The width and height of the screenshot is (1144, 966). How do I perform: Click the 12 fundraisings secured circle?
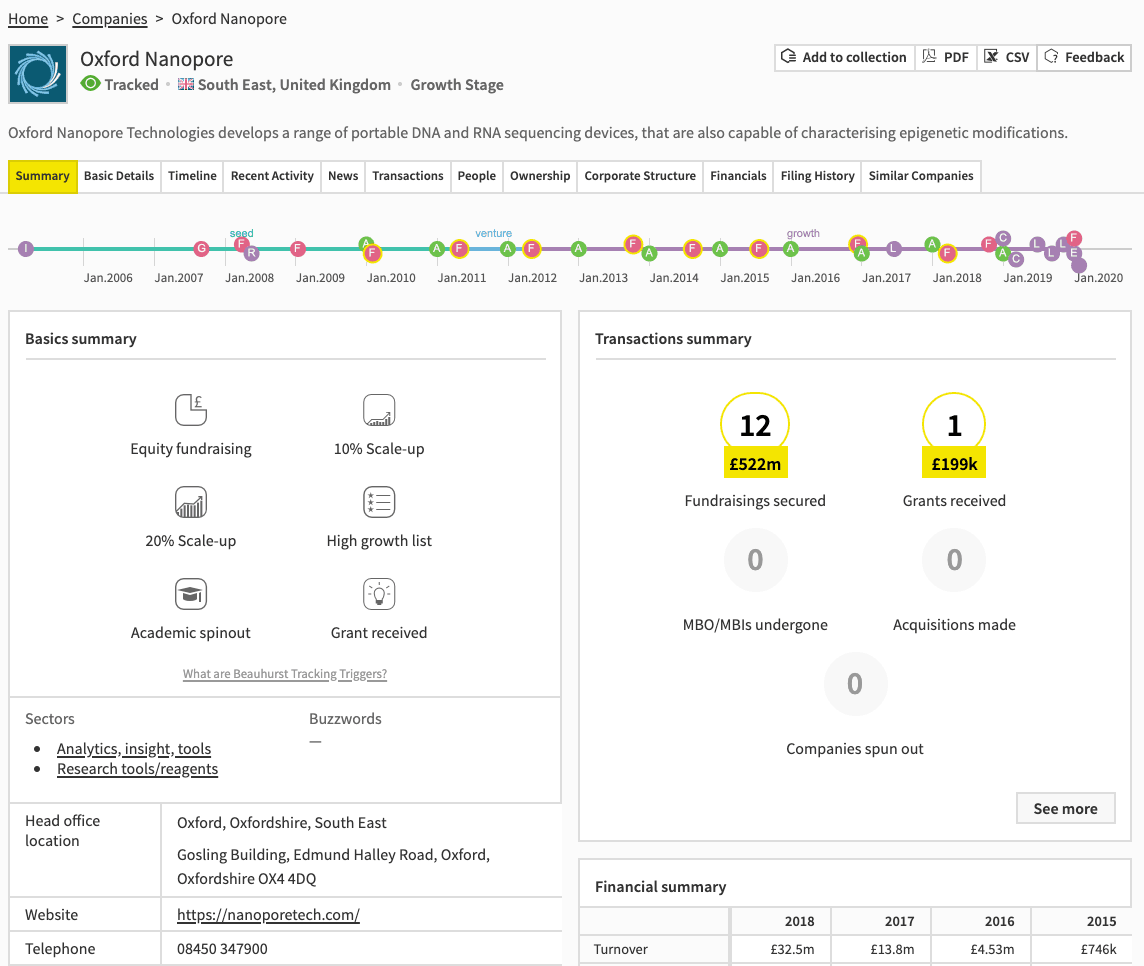[755, 423]
